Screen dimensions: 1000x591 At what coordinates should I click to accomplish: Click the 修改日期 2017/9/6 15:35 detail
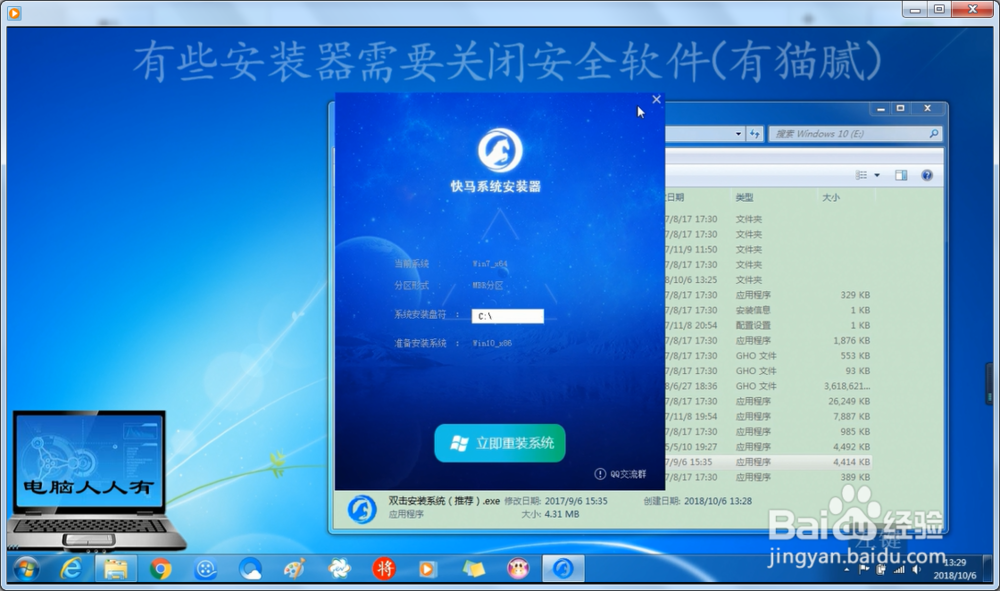(x=556, y=501)
